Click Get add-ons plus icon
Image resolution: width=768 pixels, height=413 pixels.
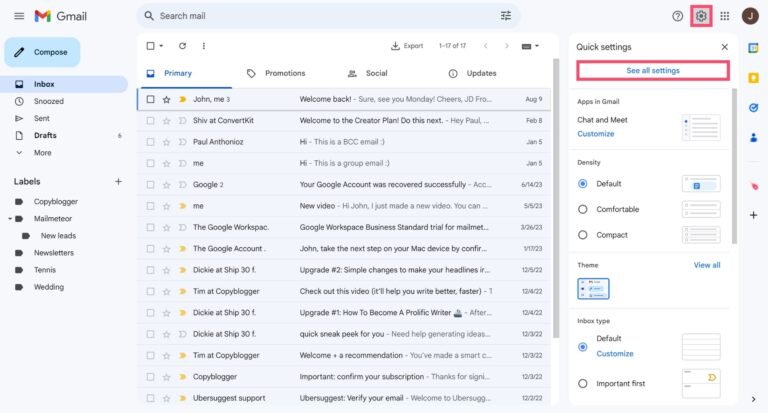(x=753, y=215)
